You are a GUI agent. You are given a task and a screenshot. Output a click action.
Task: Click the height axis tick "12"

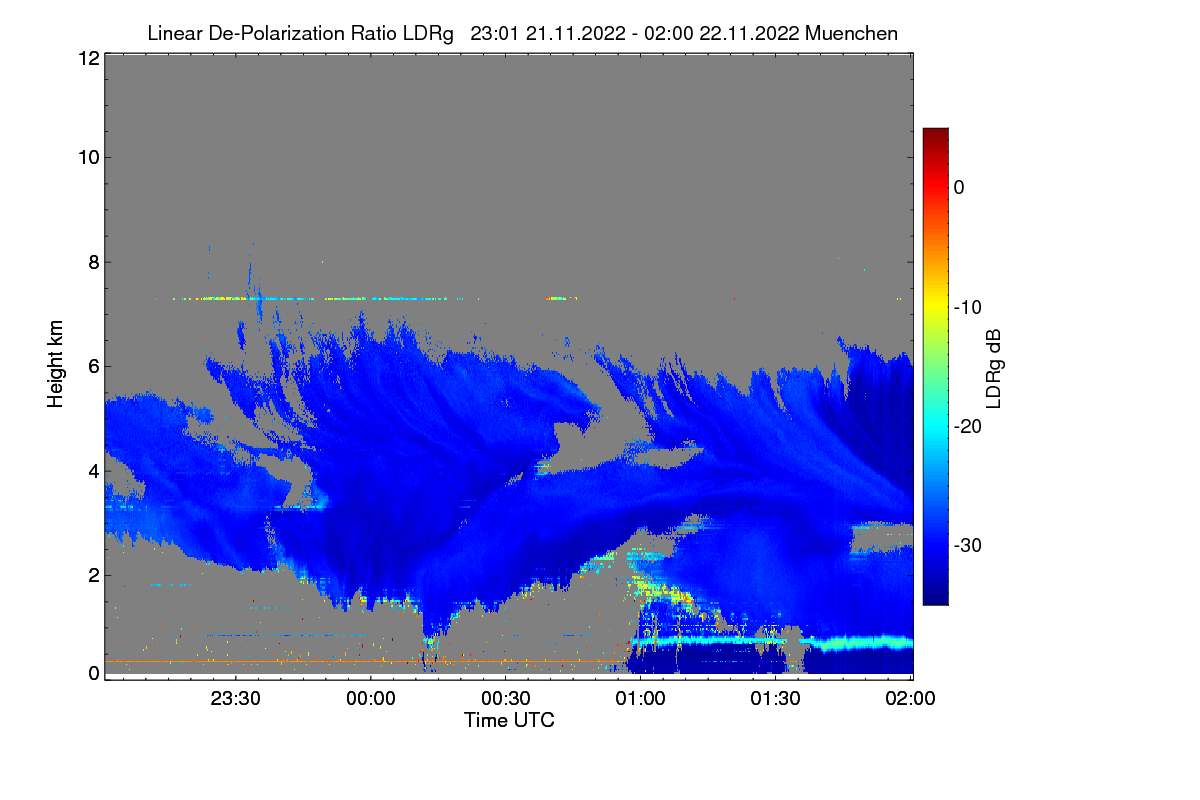pyautogui.click(x=87, y=59)
